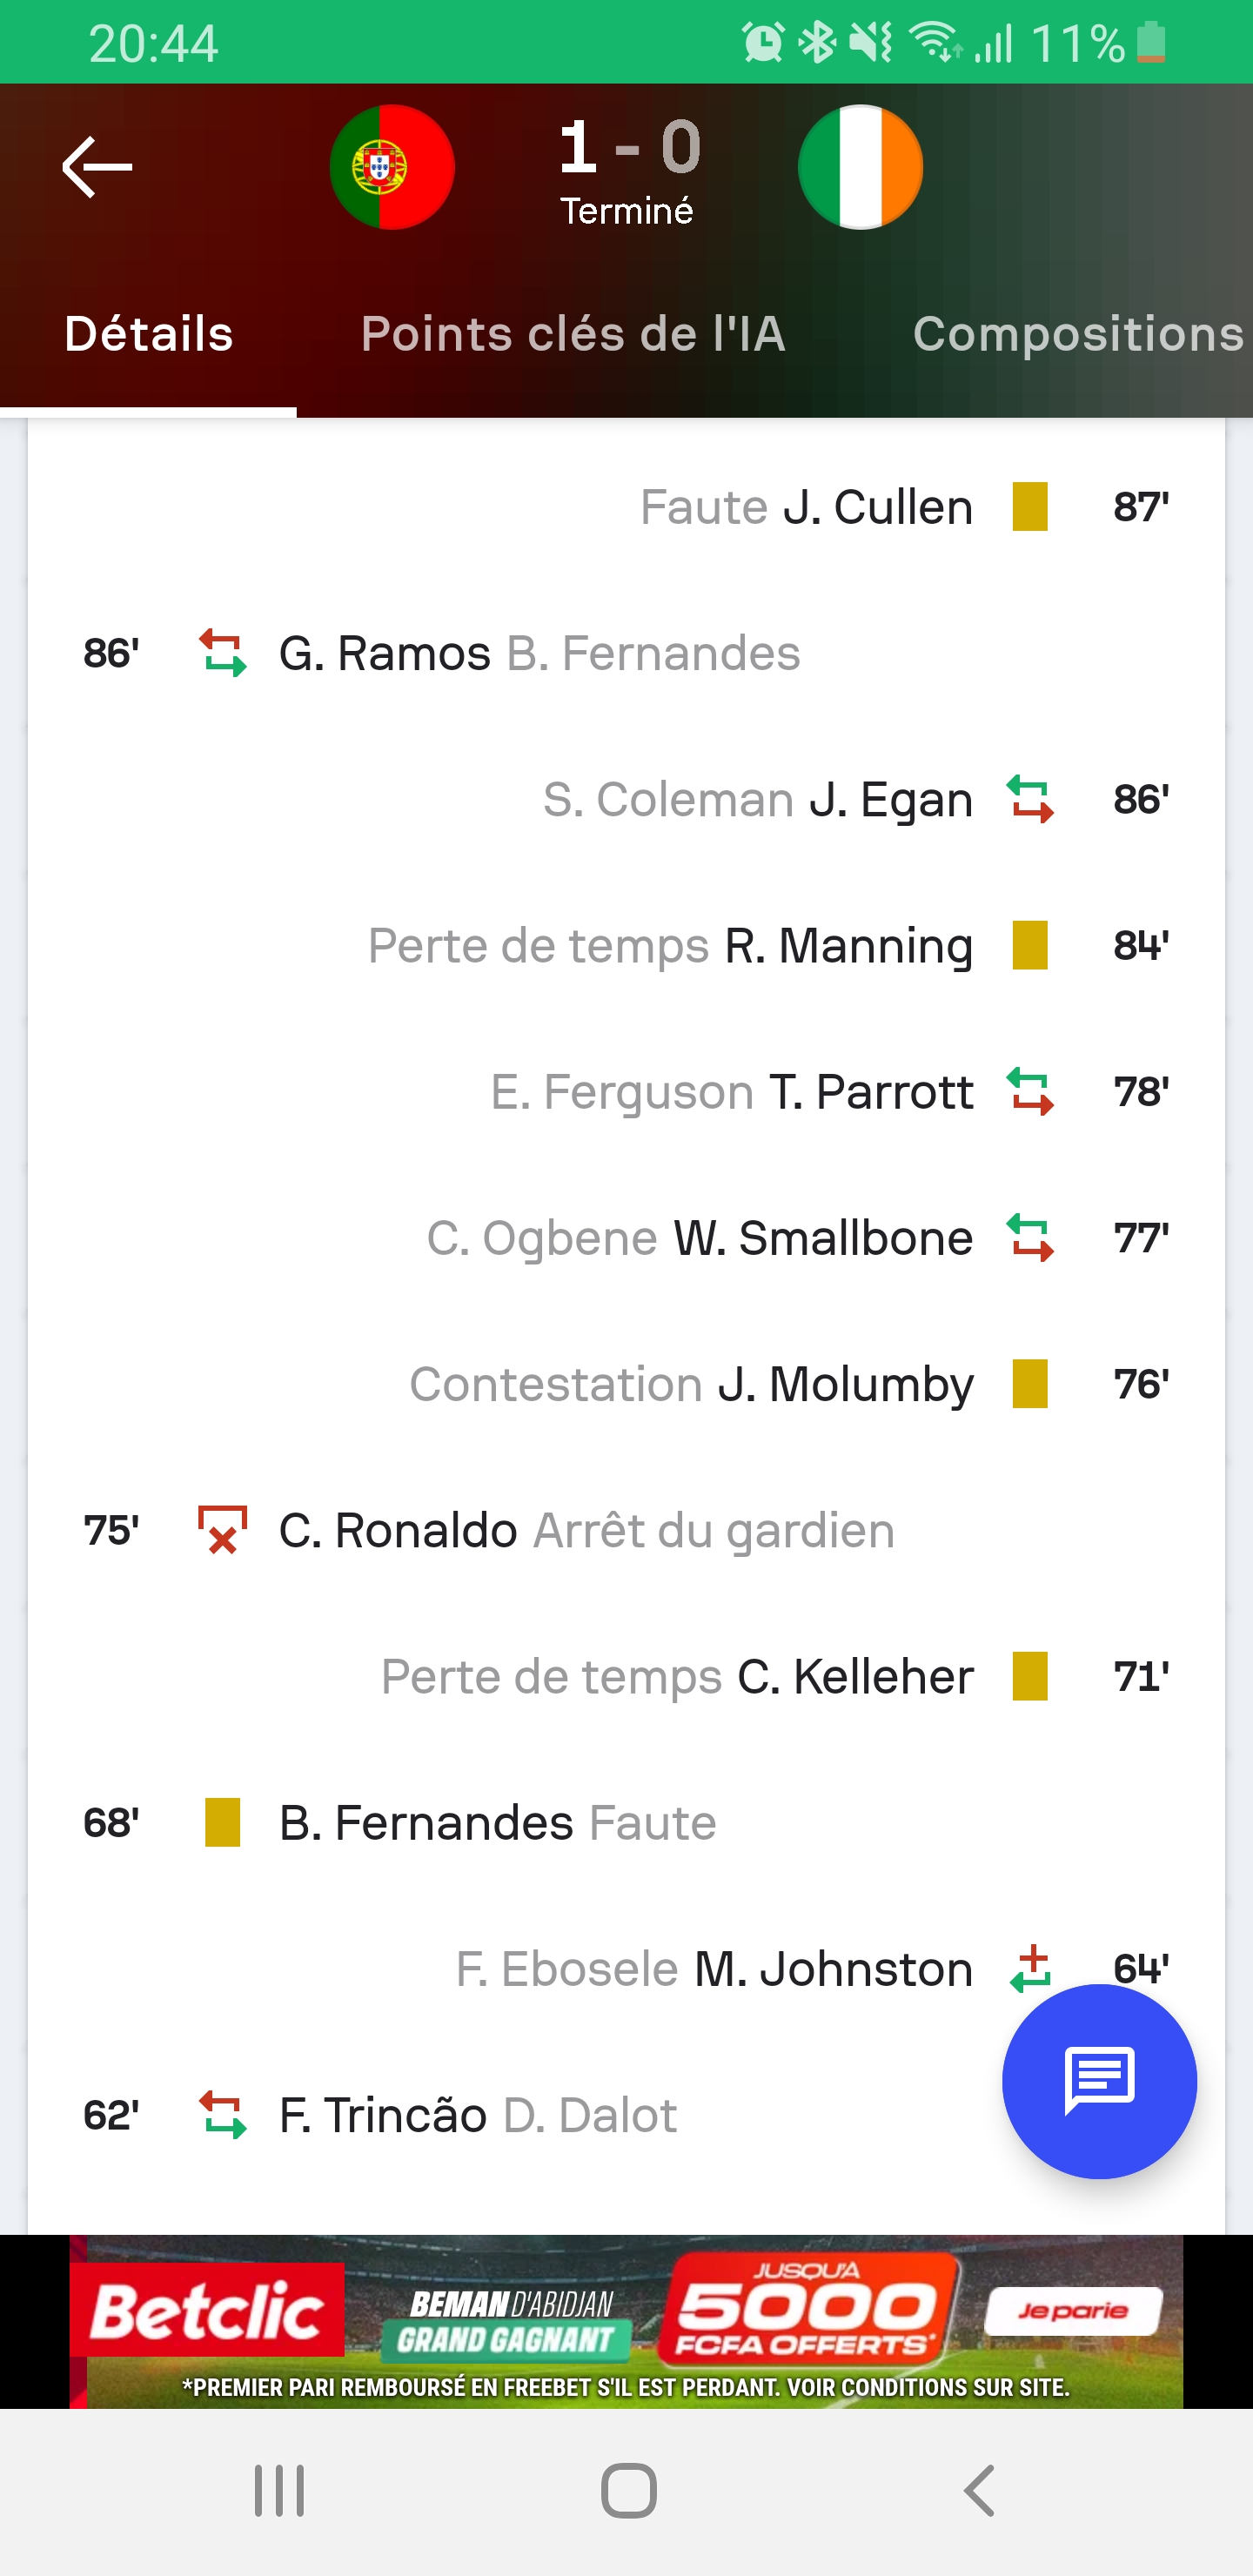The height and width of the screenshot is (2576, 1253).
Task: Tap substitution icon next to J. Egan
Action: tap(1030, 799)
